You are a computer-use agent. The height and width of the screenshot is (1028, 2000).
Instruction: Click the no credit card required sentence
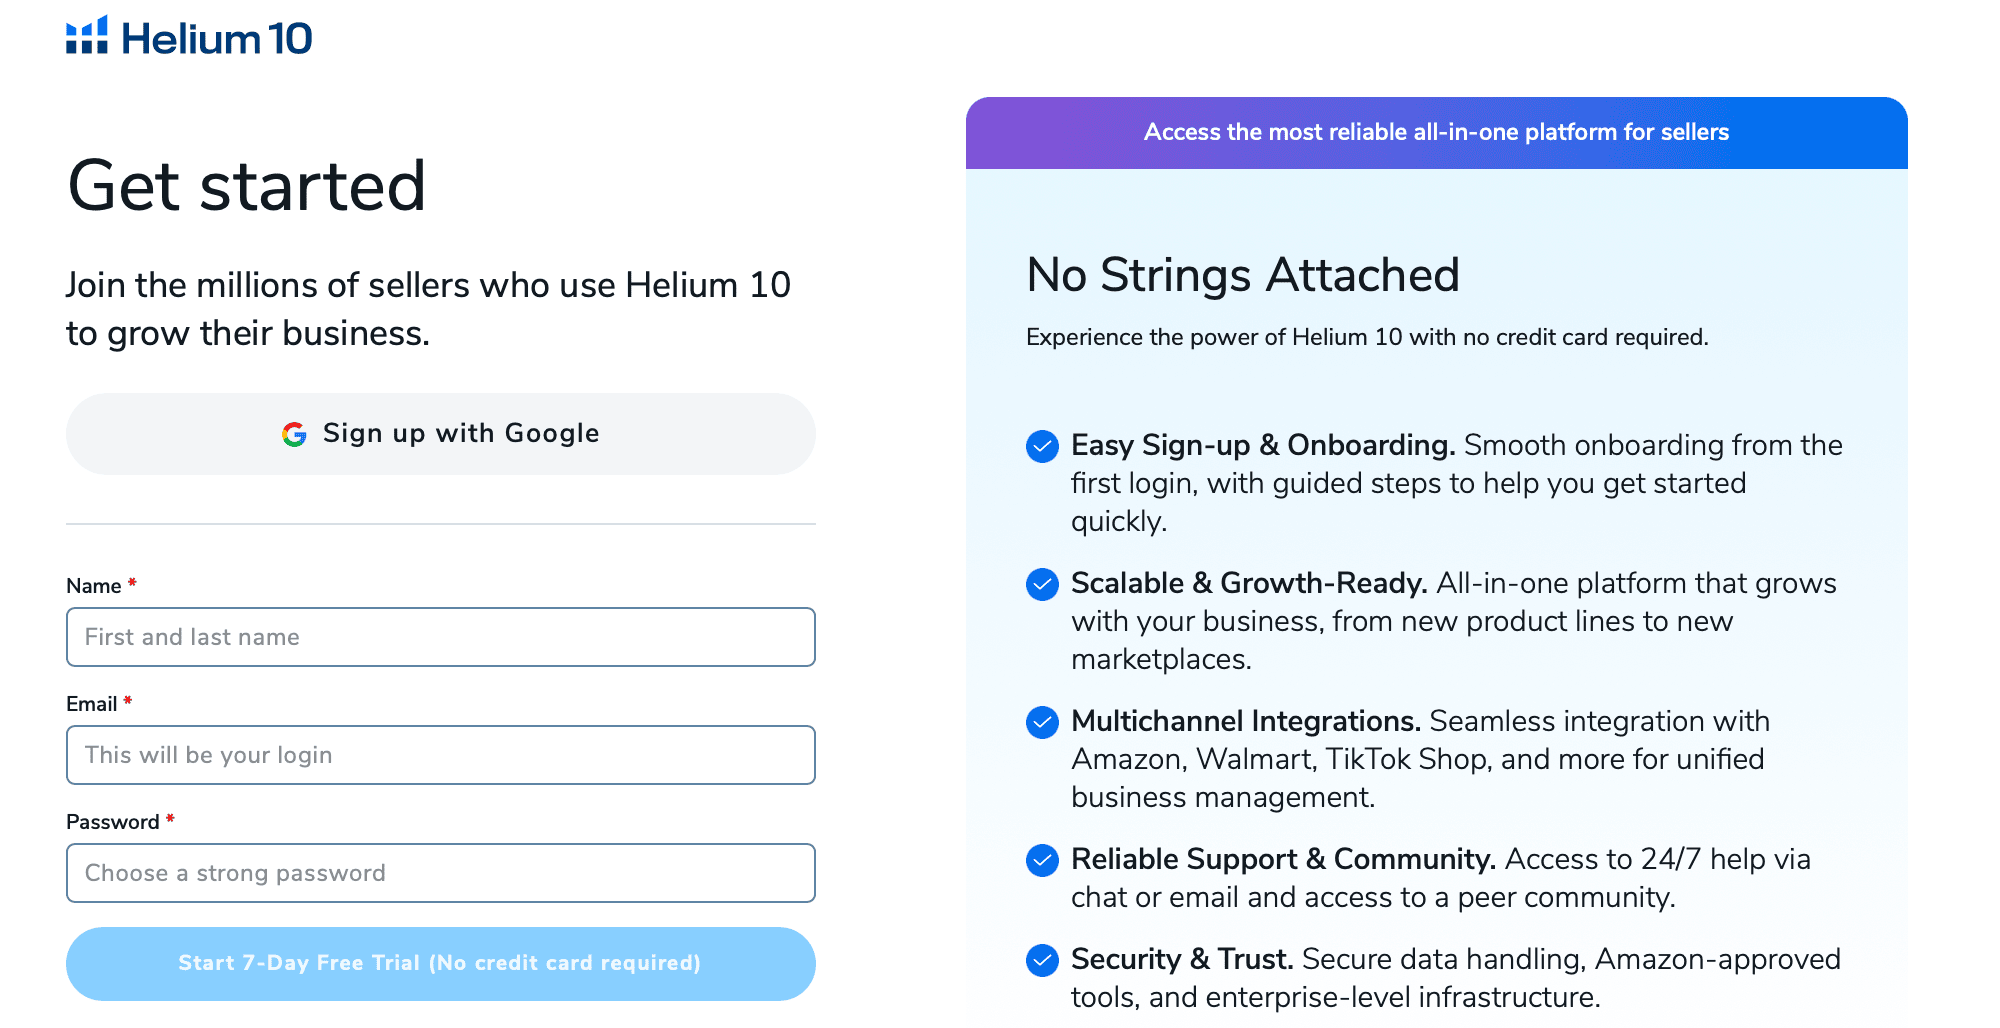(x=1367, y=337)
